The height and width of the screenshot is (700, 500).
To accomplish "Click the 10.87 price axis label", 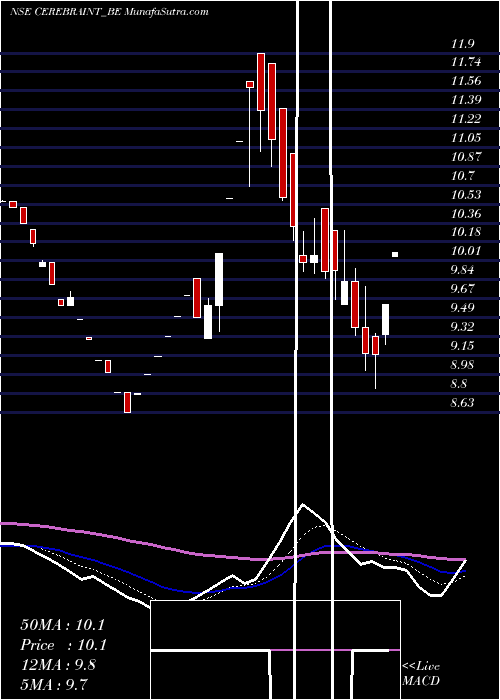I will [466, 157].
